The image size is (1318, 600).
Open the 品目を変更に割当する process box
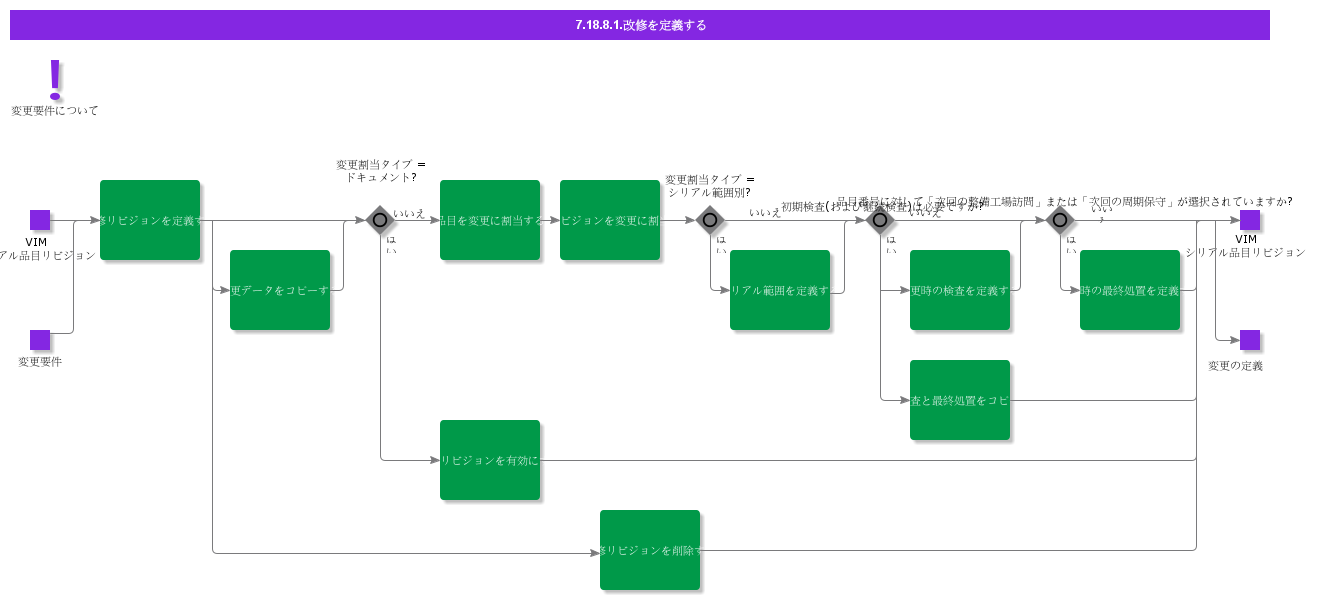coord(490,220)
